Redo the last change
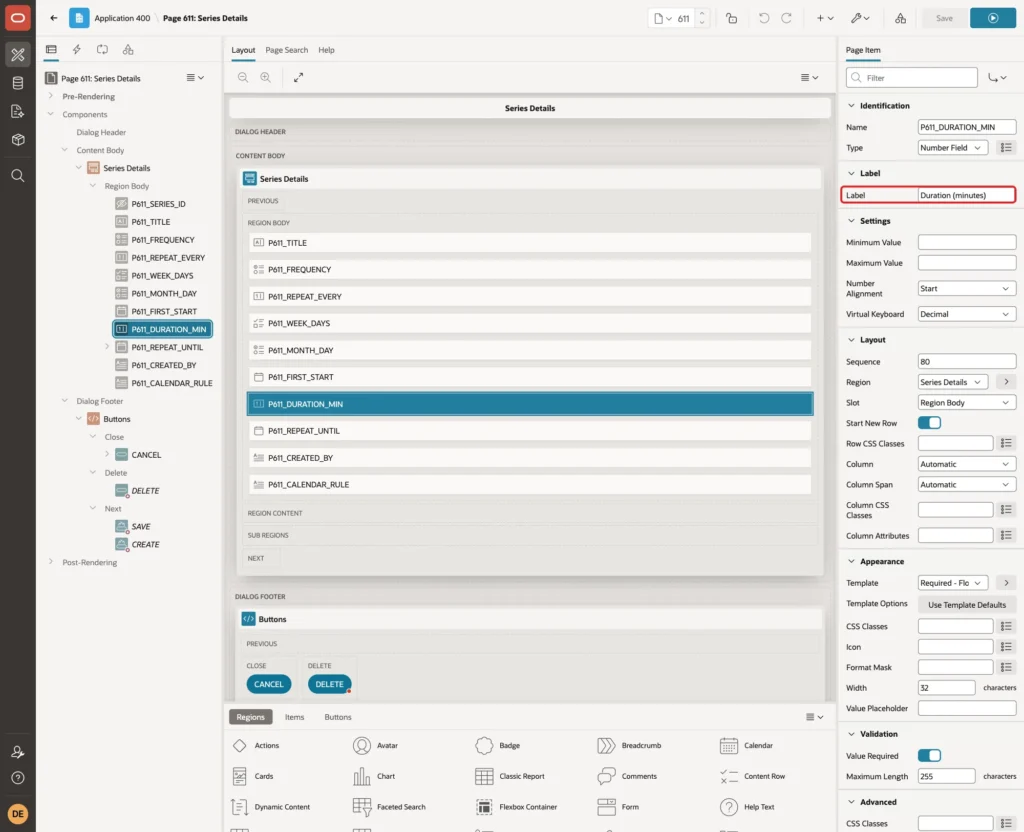 [x=786, y=18]
